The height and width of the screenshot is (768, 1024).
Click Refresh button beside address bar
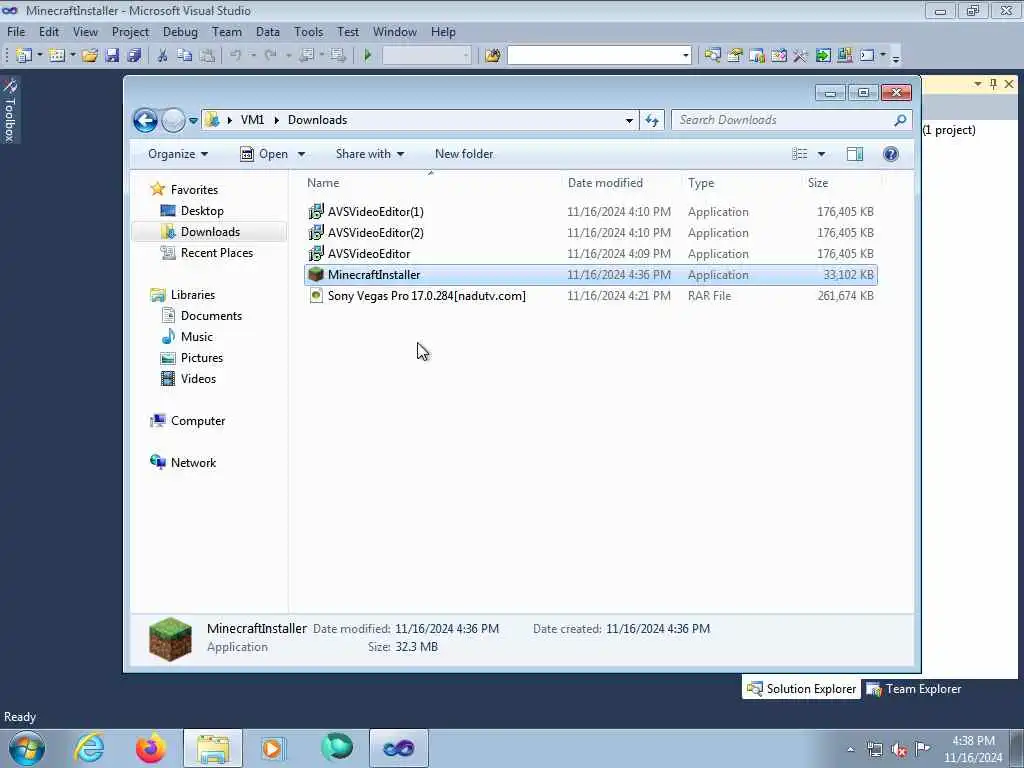click(x=652, y=120)
